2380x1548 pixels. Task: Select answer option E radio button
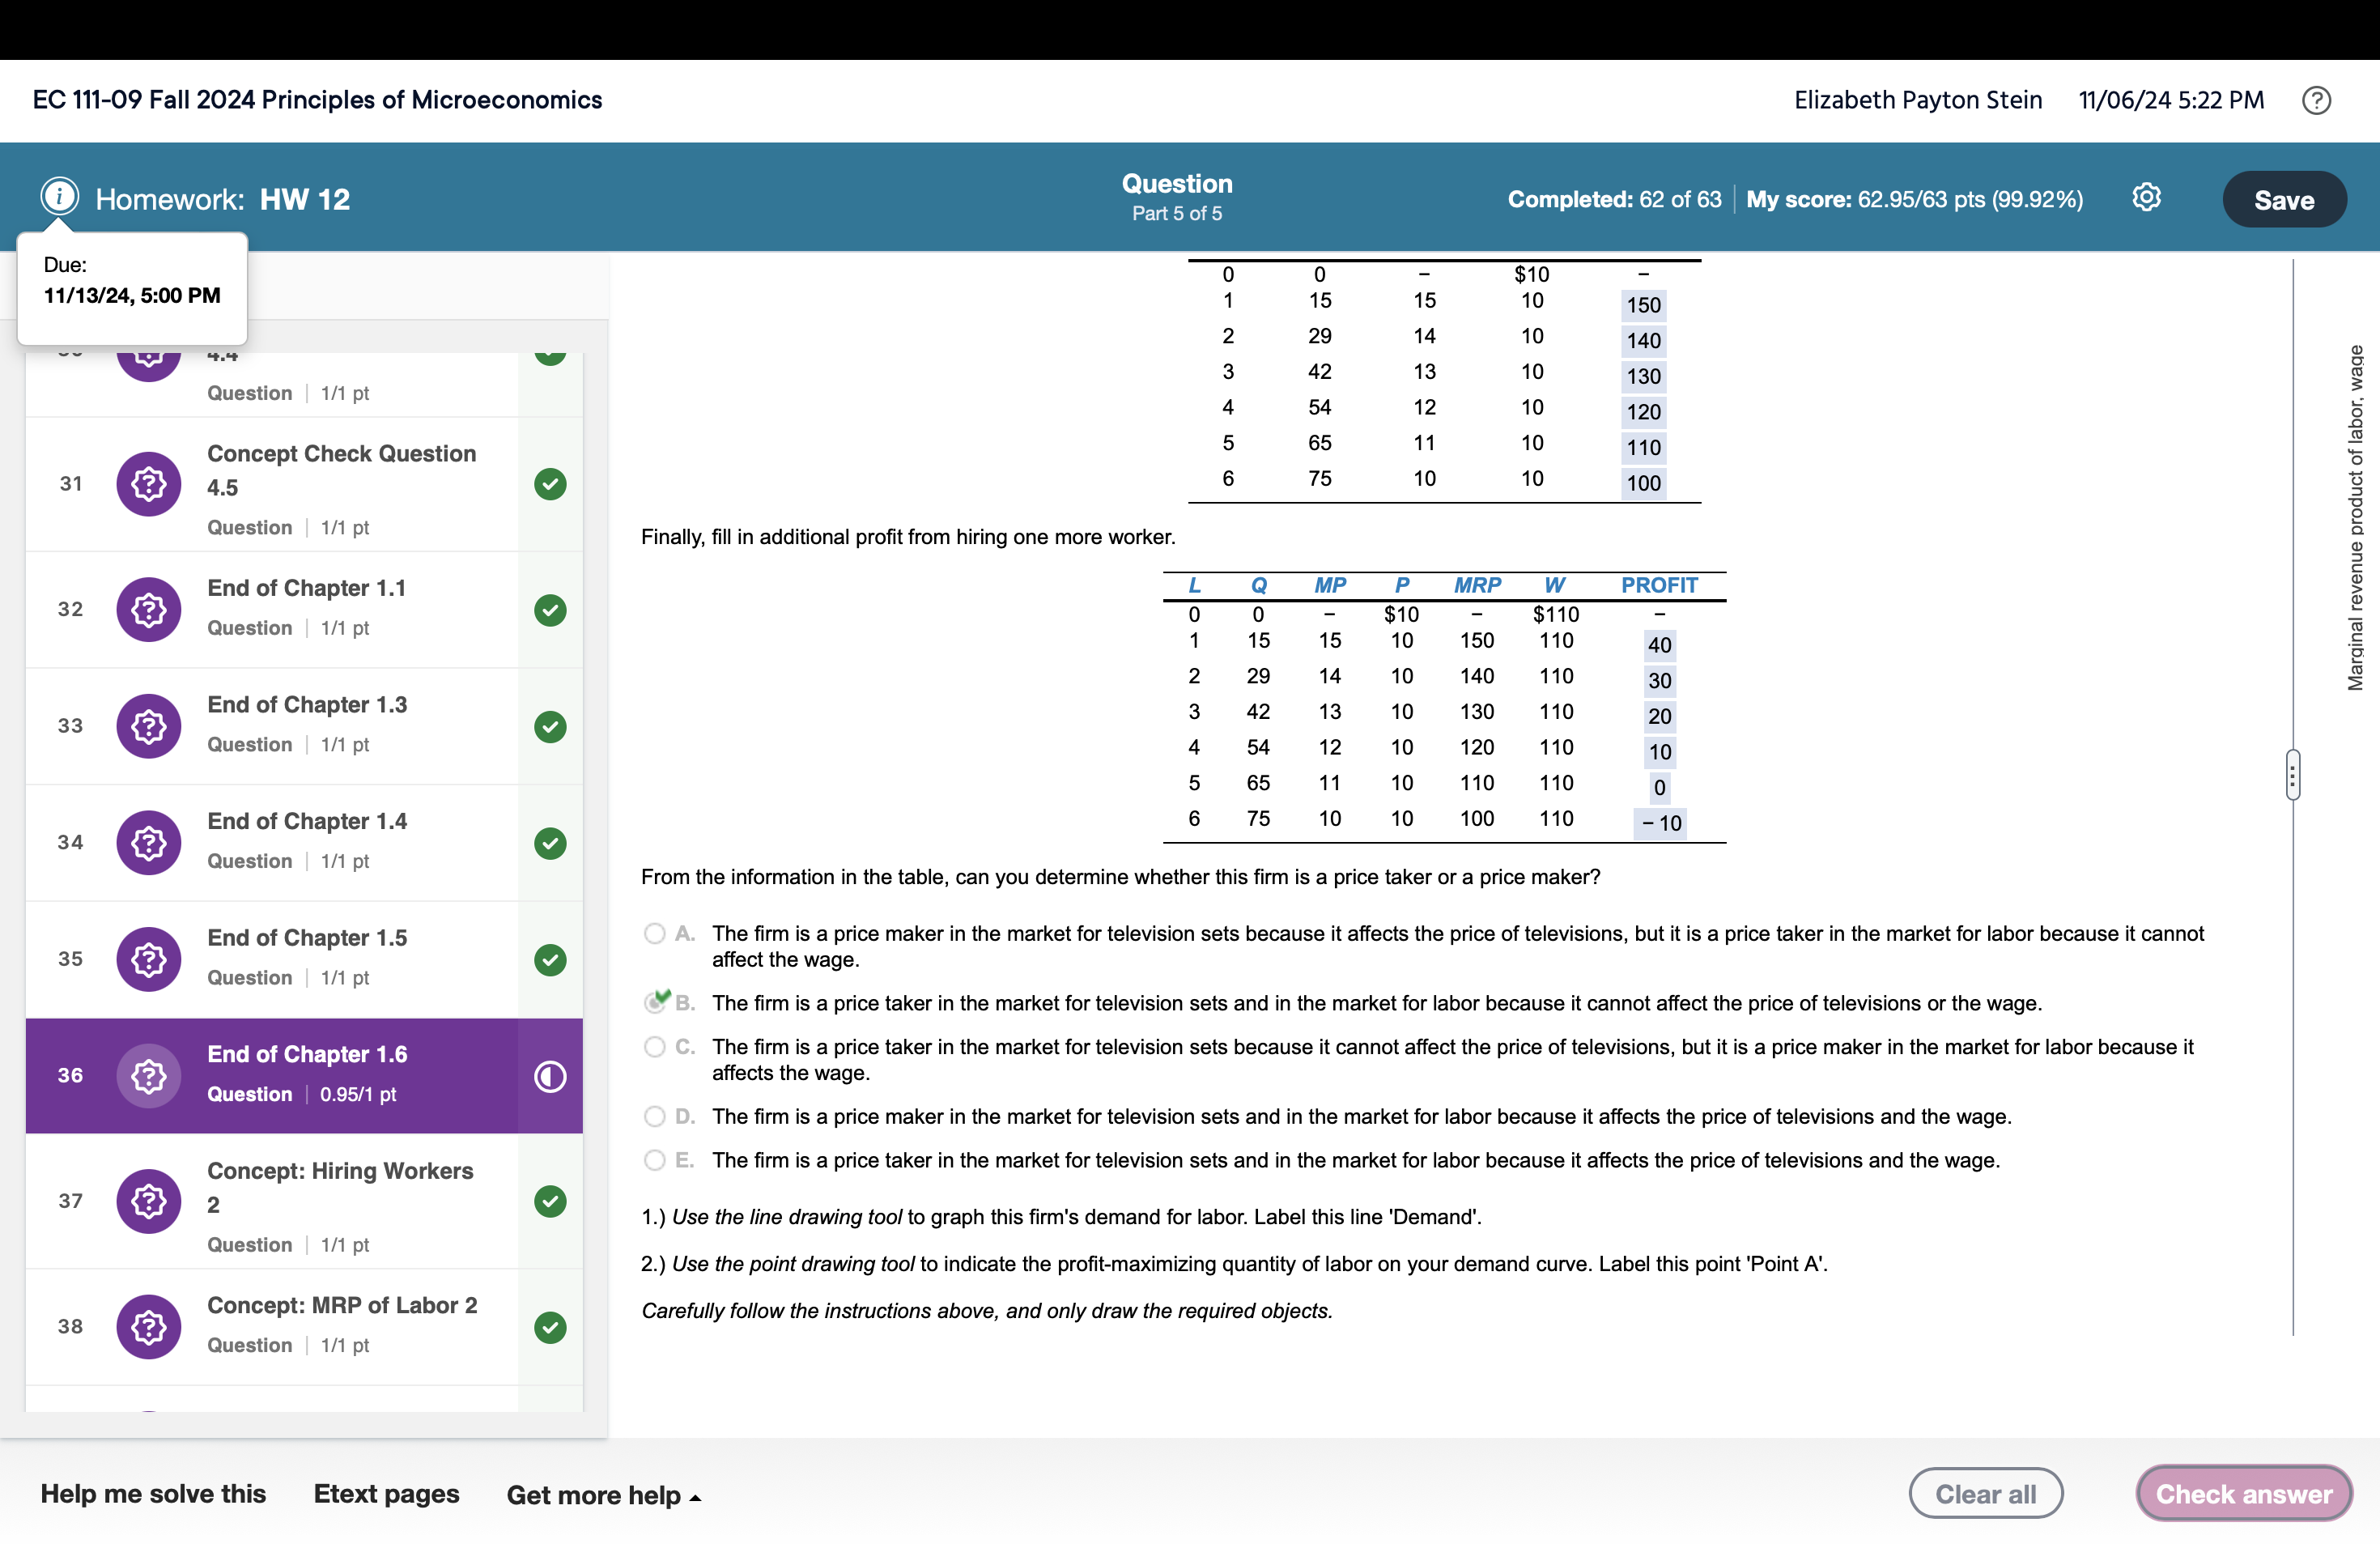(655, 1160)
